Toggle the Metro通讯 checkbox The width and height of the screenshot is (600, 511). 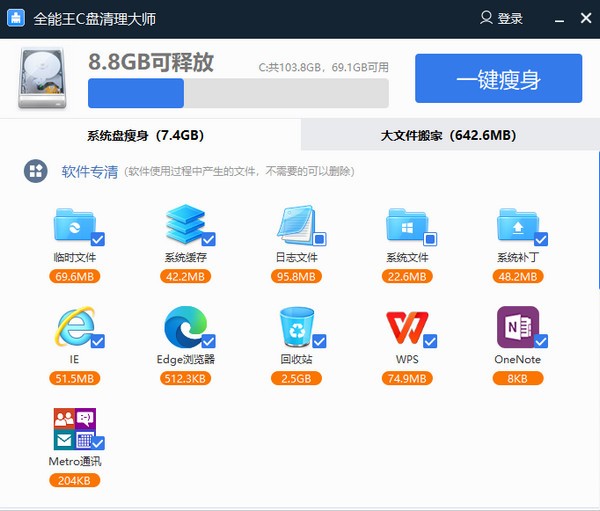click(x=98, y=443)
